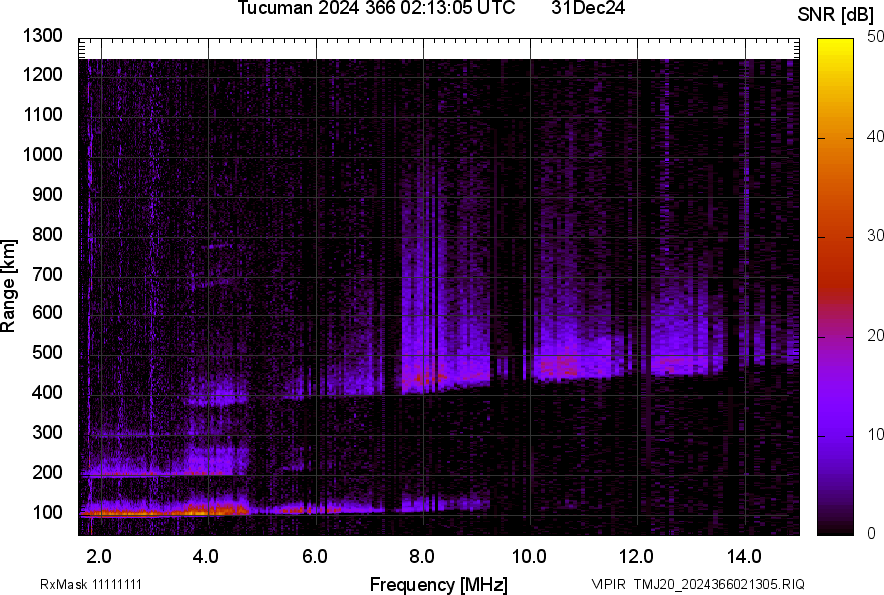
Task: Click the 8.0 tick on the frequency axis
Action: pyautogui.click(x=422, y=555)
